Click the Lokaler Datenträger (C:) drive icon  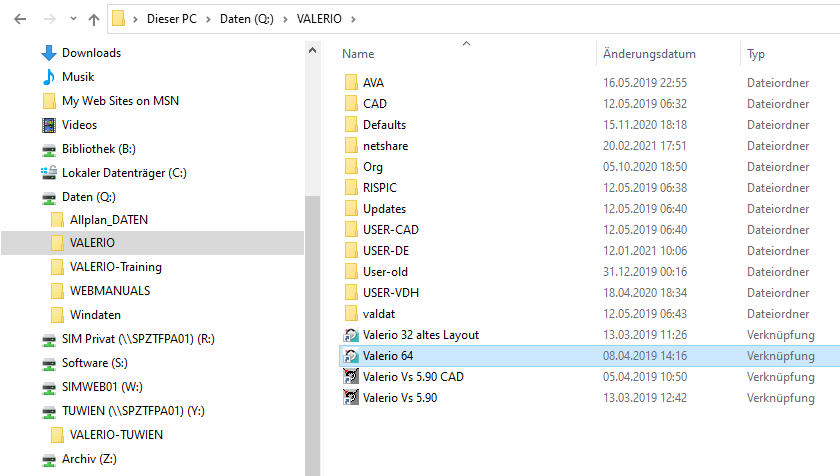[x=49, y=173]
